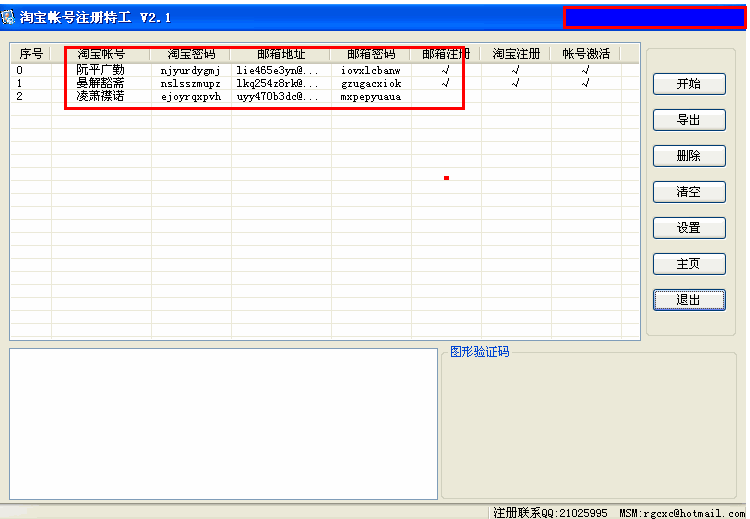Image resolution: width=750 pixels, height=519 pixels.
Task: Click status bar text 注册联系QQ:21025995
Action: tap(550, 513)
